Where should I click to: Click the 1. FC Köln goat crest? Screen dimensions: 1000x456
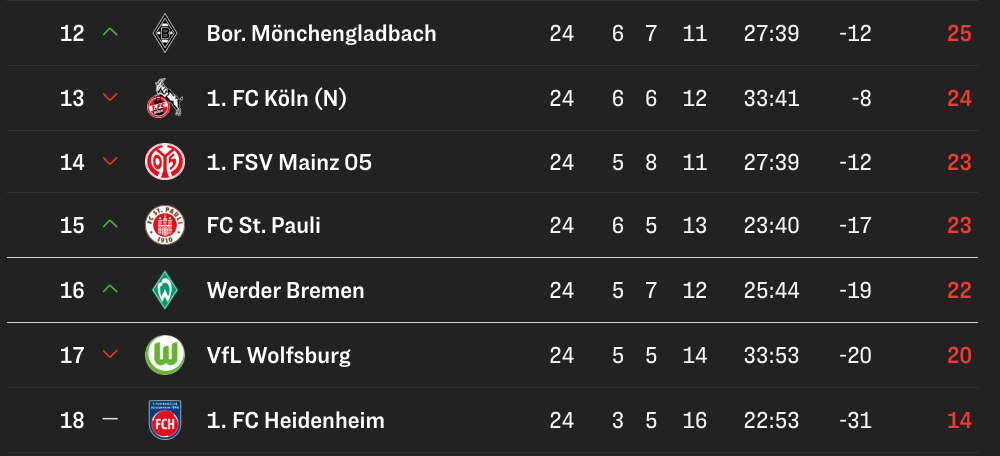pos(164,98)
